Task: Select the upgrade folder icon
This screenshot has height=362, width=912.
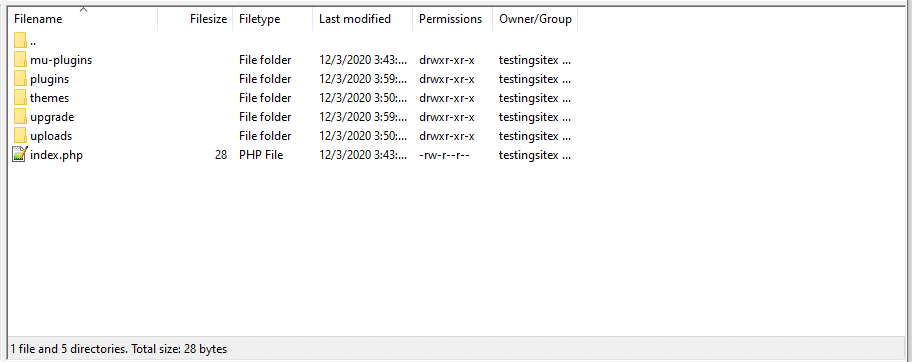Action: coord(20,117)
